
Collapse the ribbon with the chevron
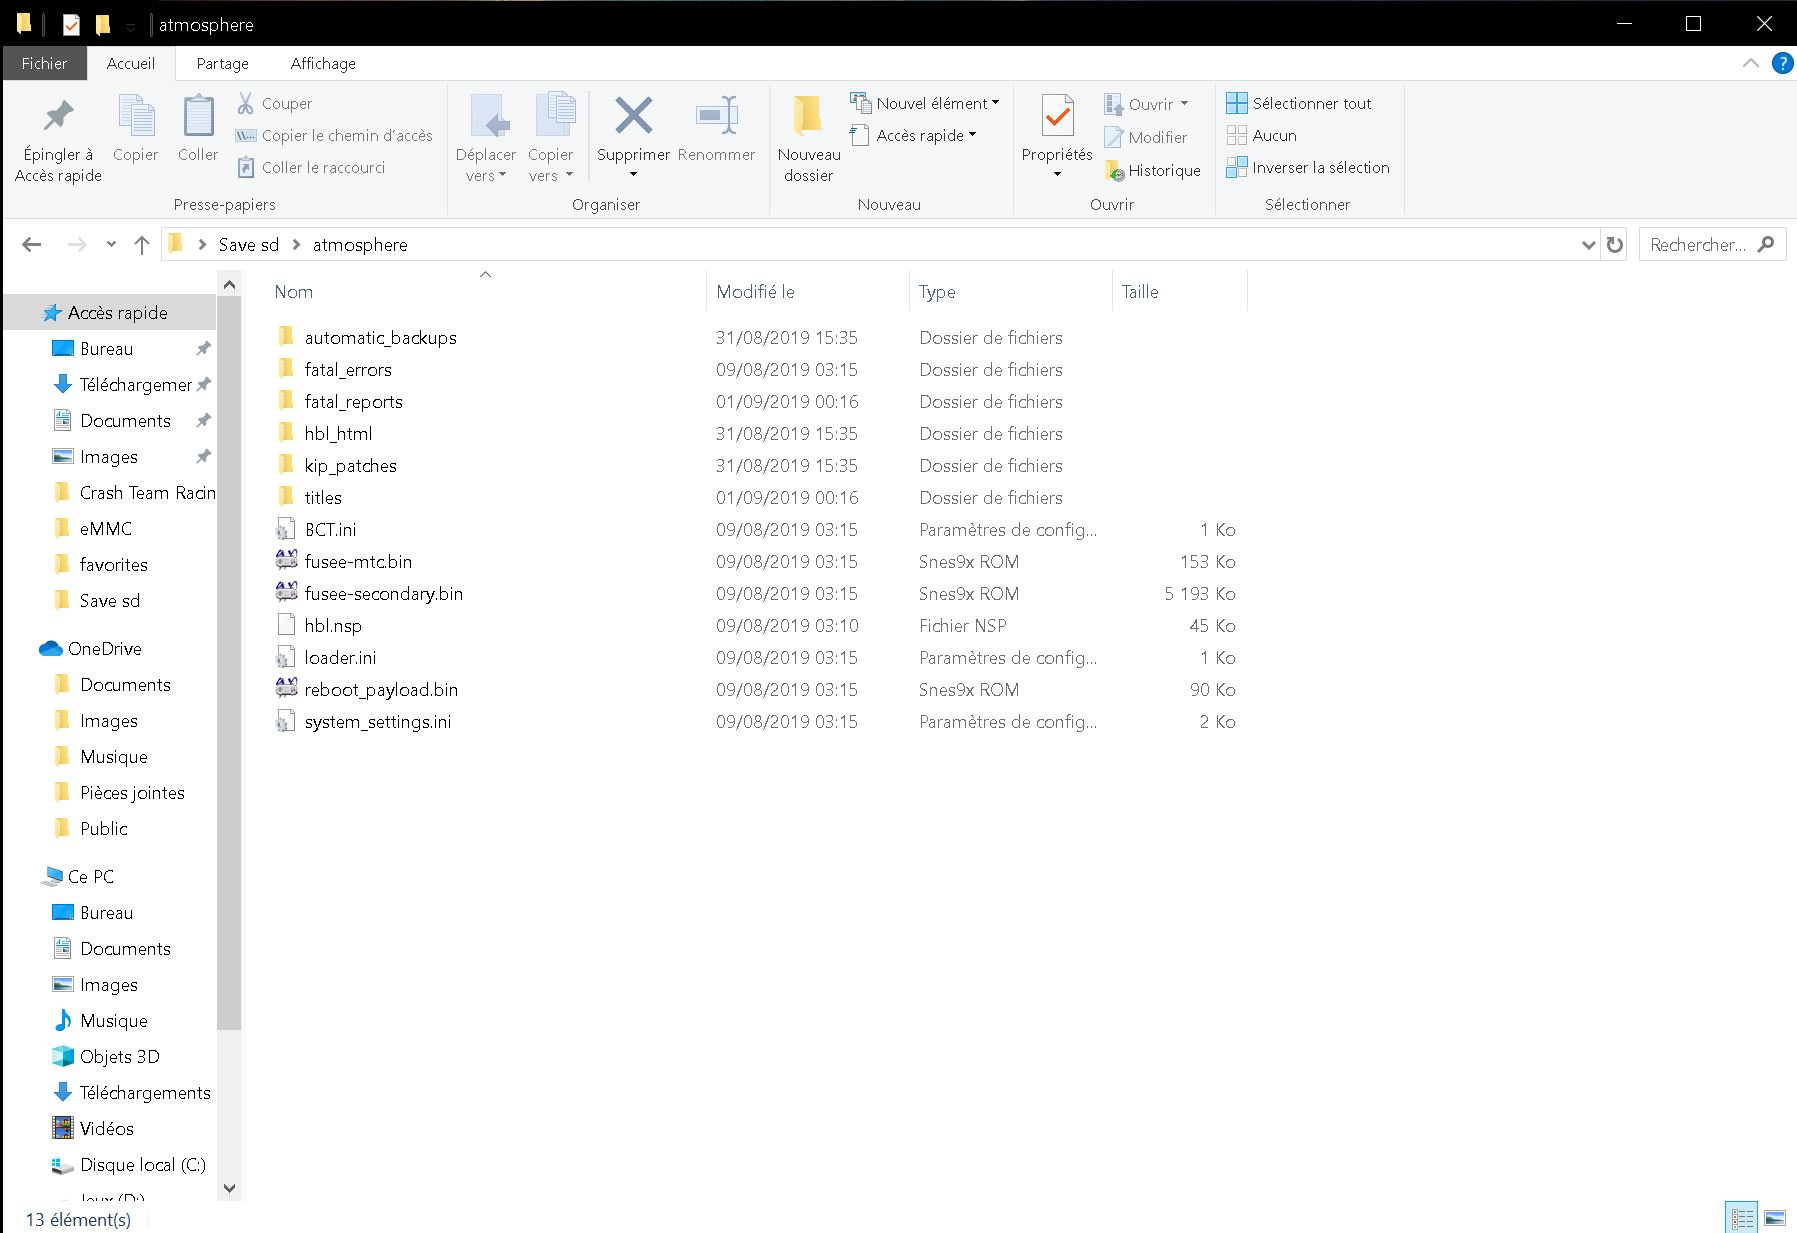click(1750, 63)
